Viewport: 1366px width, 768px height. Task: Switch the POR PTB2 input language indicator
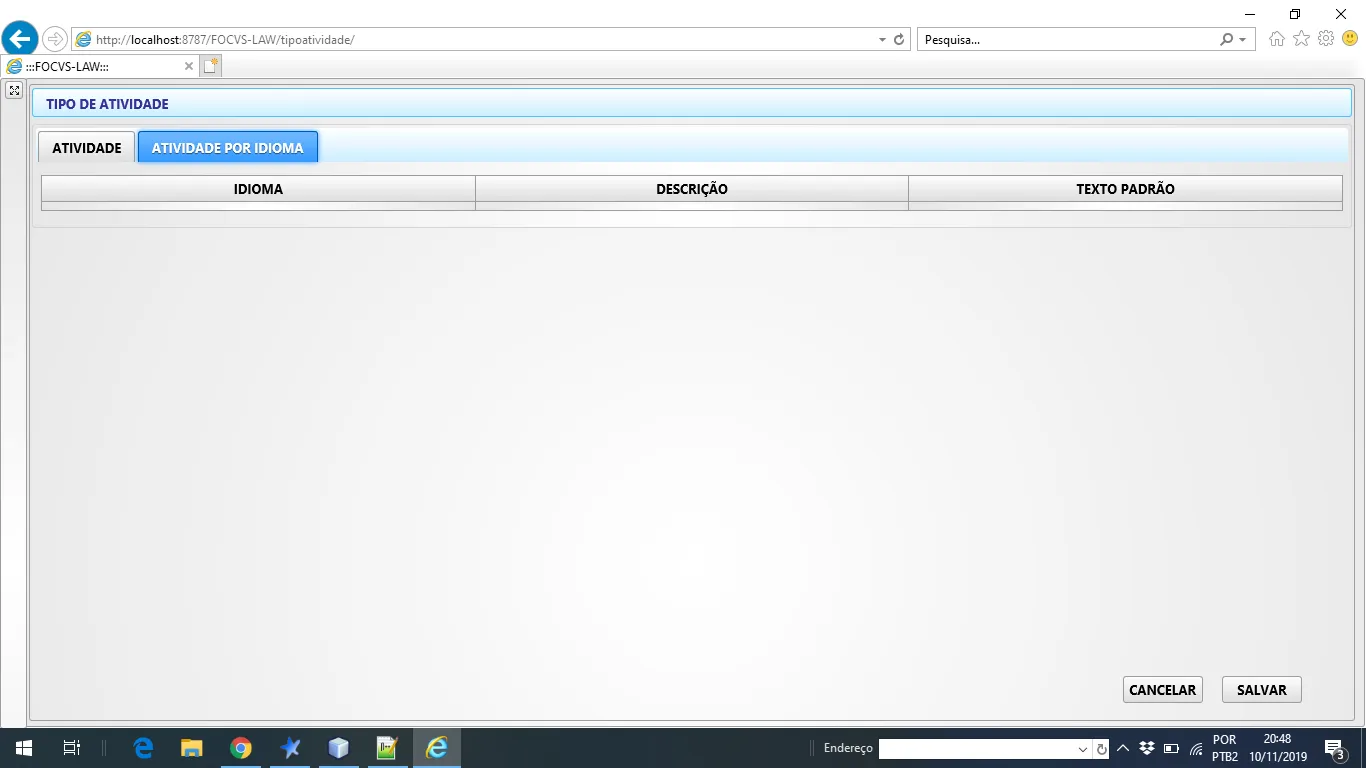coord(1225,748)
